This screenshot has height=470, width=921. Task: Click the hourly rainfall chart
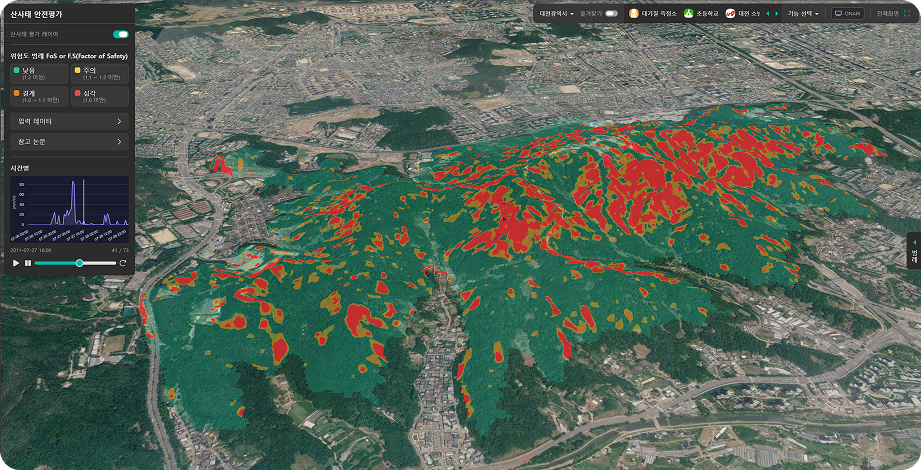click(x=69, y=209)
